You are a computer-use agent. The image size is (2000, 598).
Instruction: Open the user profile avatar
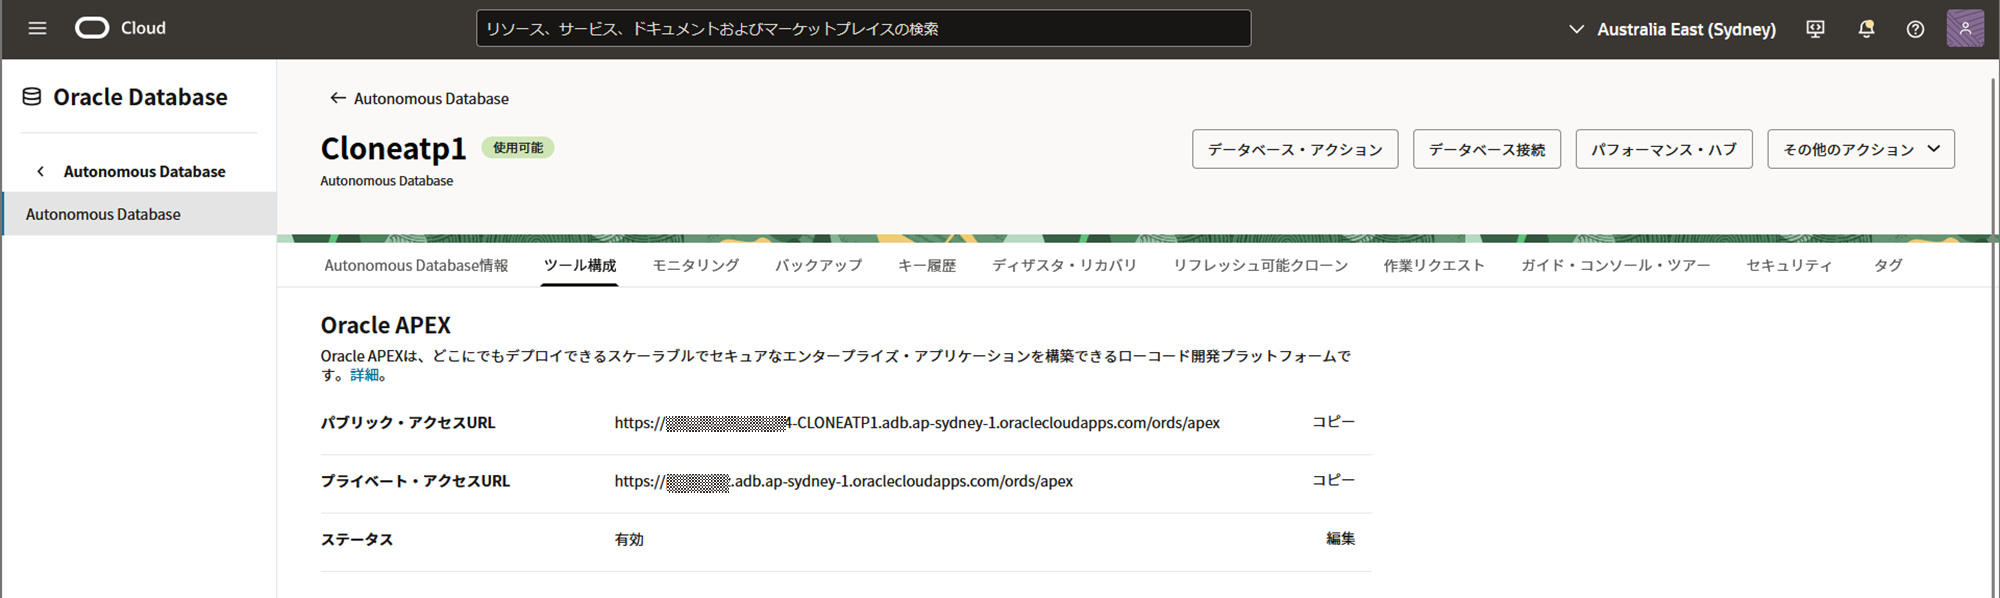coord(1965,28)
